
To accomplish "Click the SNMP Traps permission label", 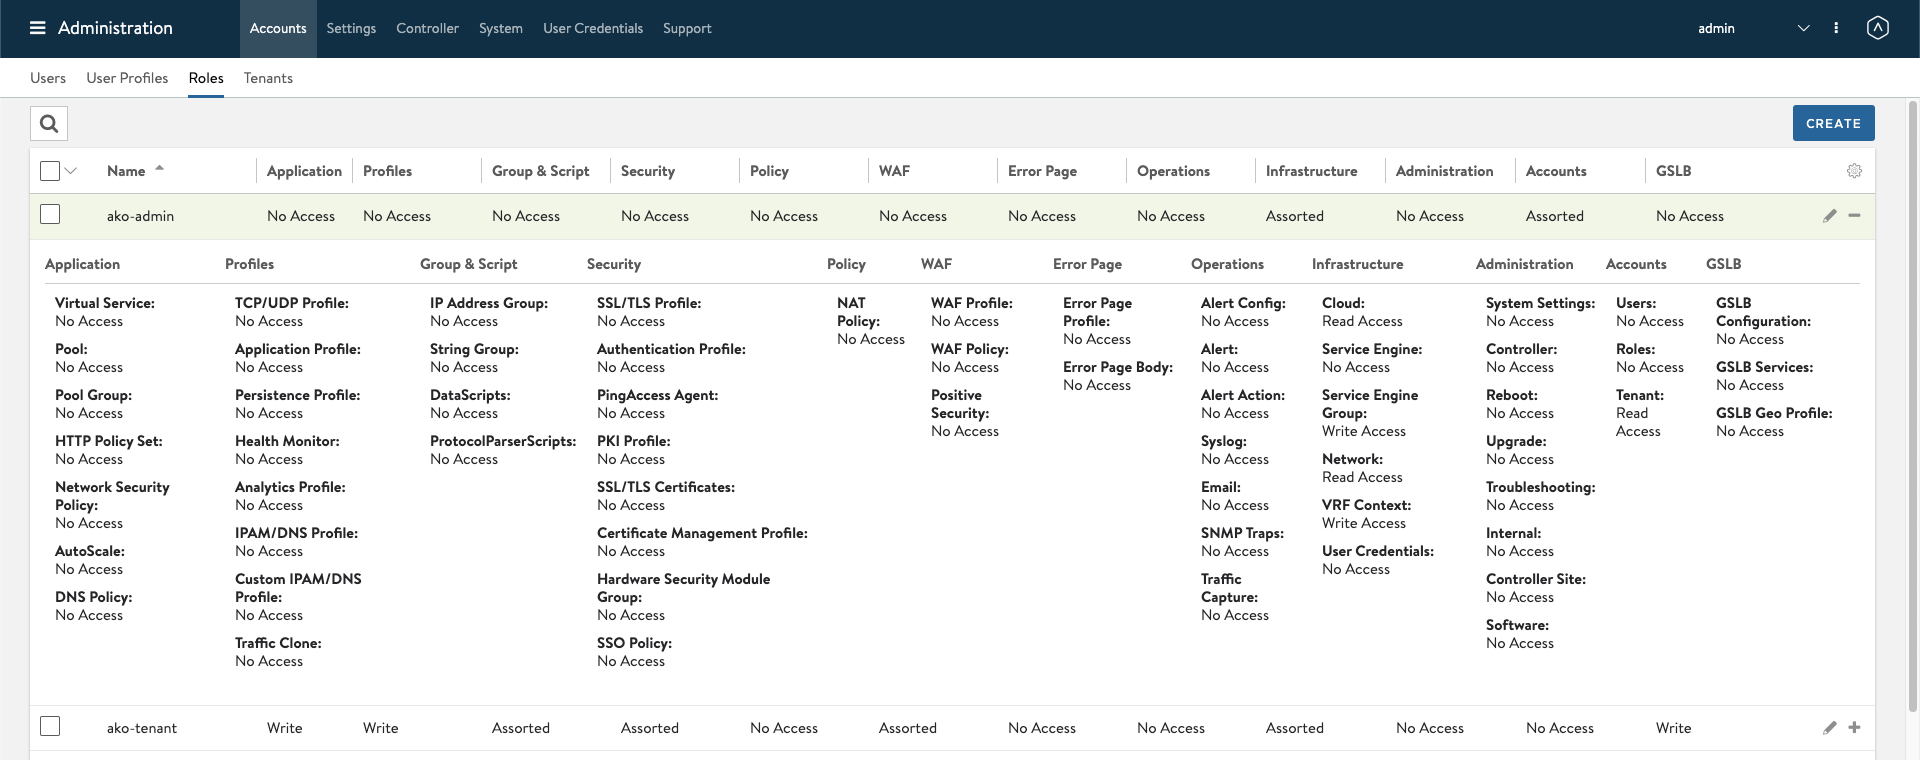I will (1242, 533).
